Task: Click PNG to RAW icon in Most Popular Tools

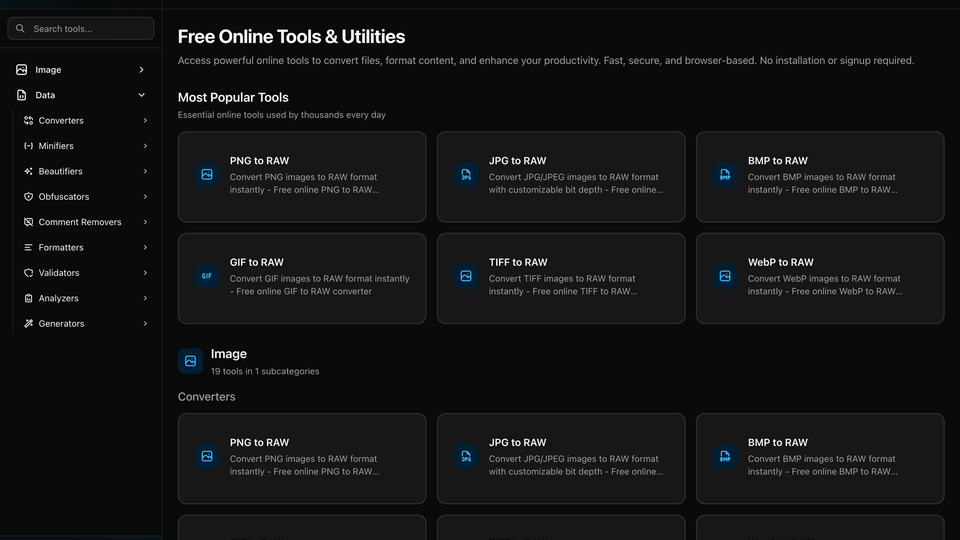Action: [207, 174]
